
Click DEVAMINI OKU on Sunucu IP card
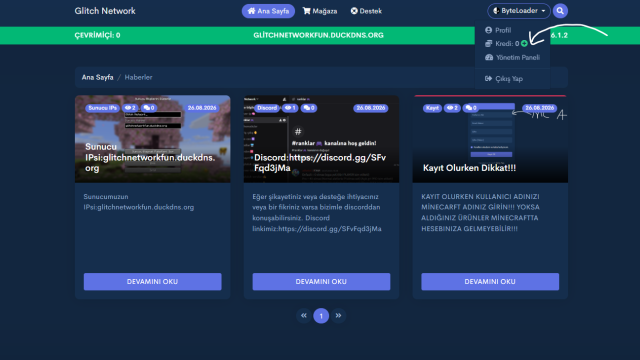153,282
